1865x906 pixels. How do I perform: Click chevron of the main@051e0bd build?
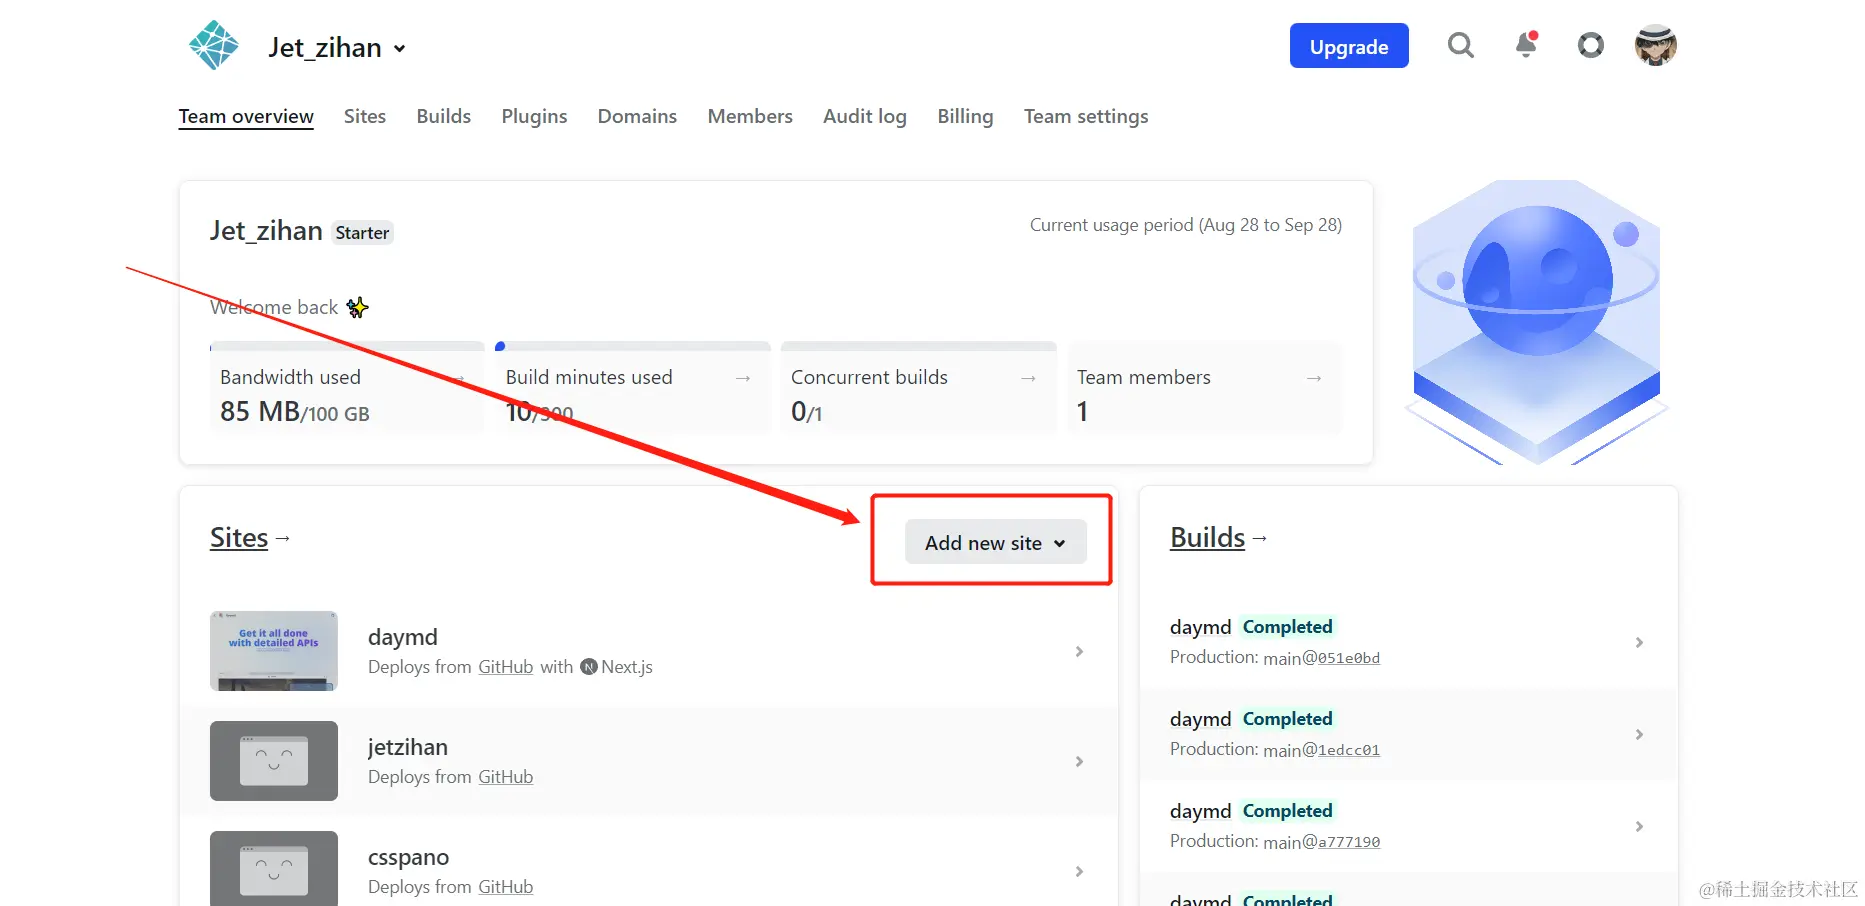1639,642
